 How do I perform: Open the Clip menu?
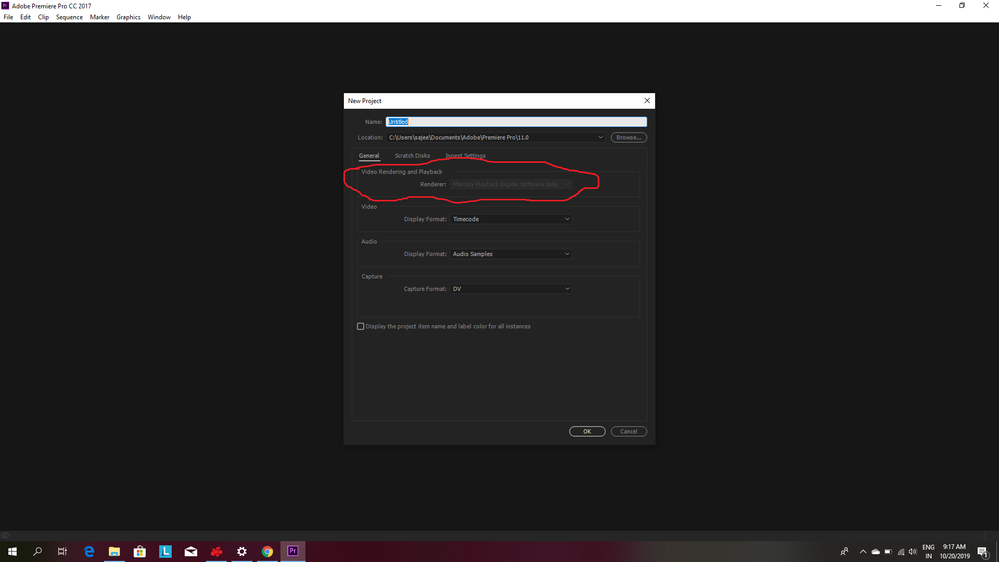[x=43, y=17]
